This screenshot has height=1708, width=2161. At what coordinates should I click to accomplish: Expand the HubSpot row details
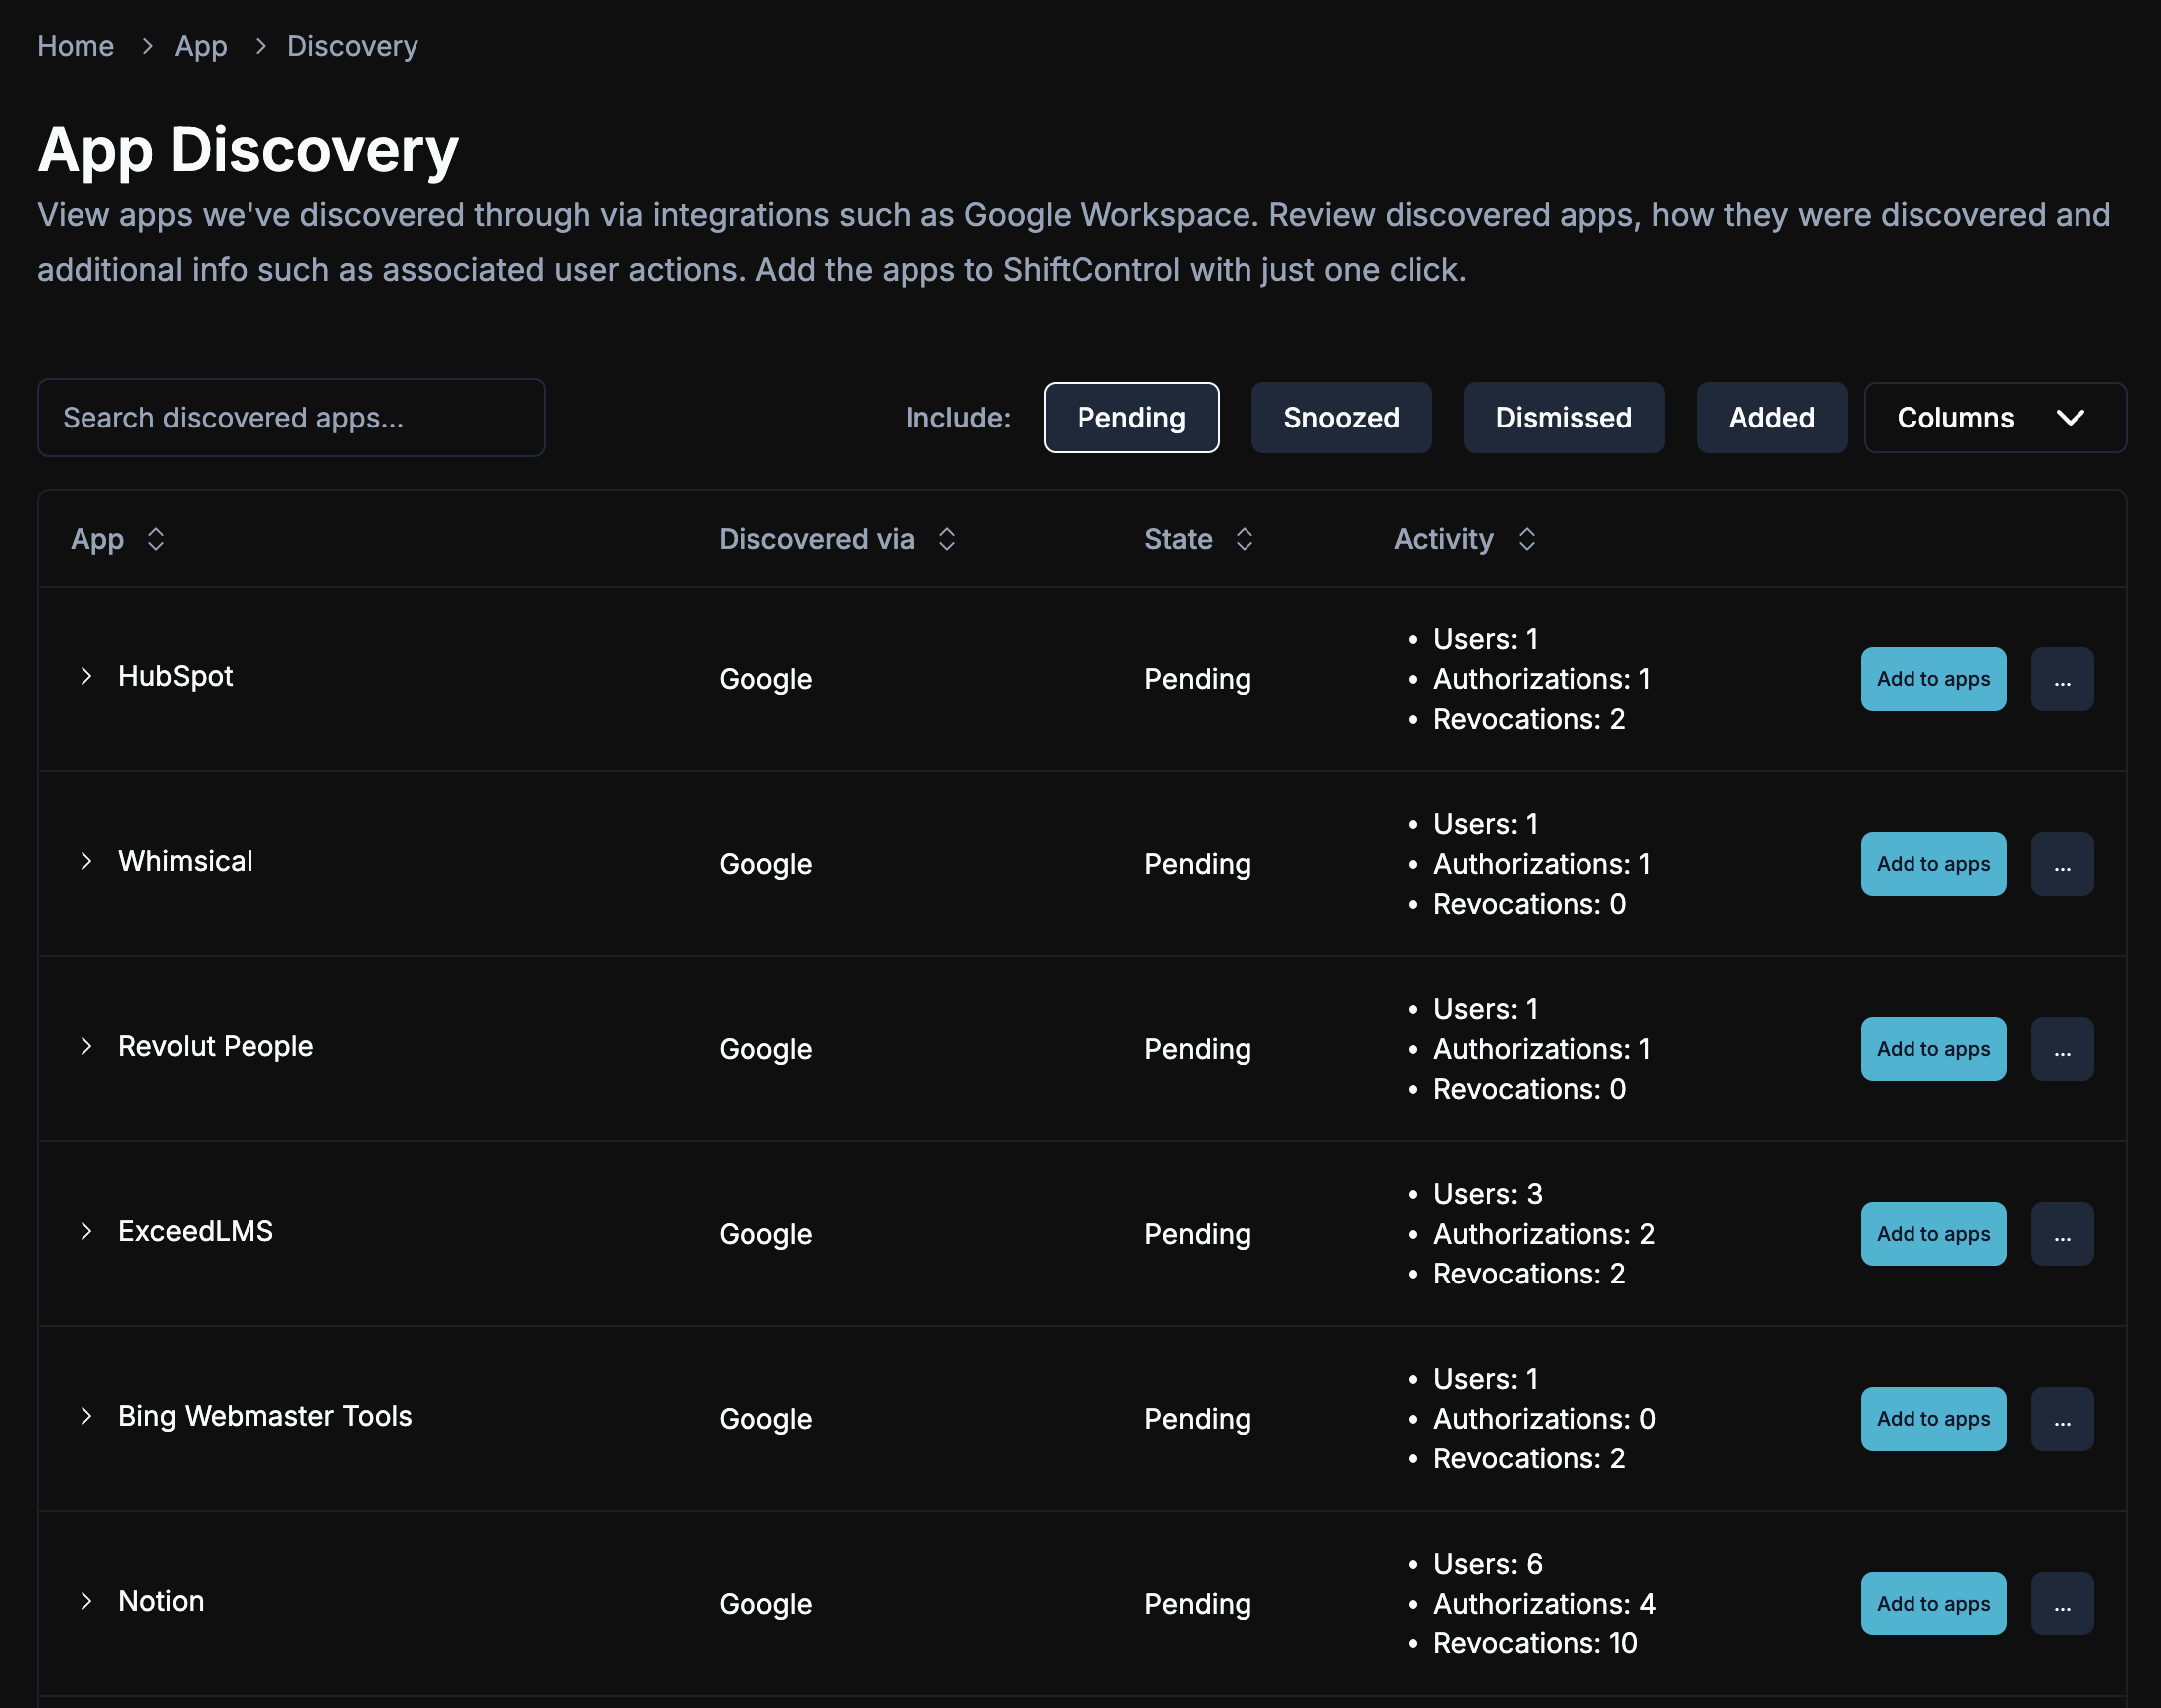click(86, 677)
